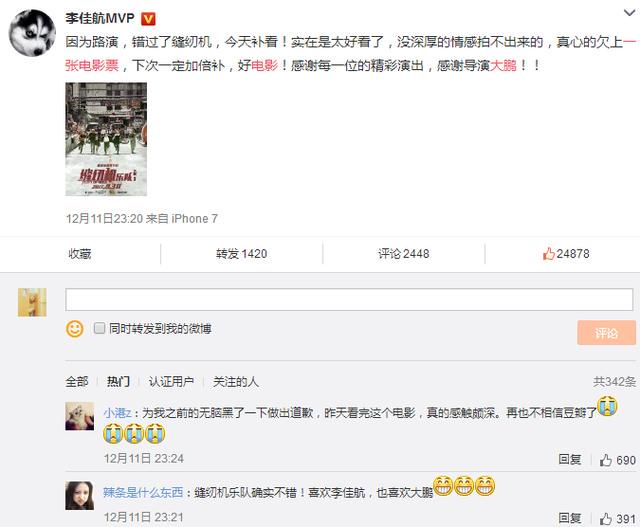Click the orange verified V badge
Viewport: 640px width, 527px height.
pyautogui.click(x=148, y=19)
